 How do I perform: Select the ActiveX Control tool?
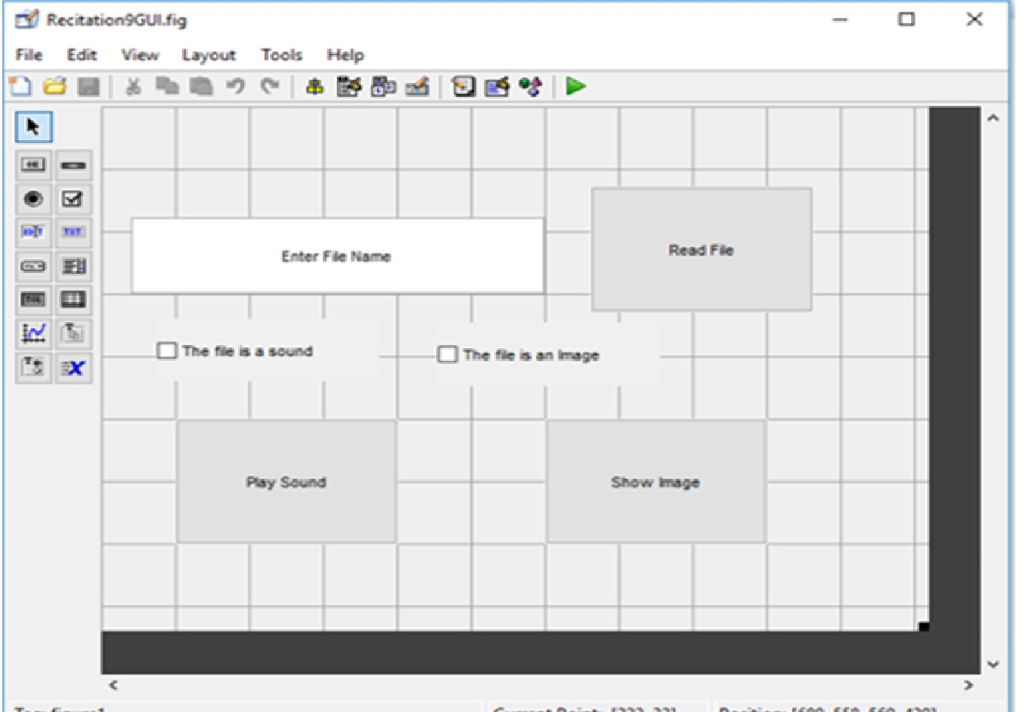(x=72, y=369)
